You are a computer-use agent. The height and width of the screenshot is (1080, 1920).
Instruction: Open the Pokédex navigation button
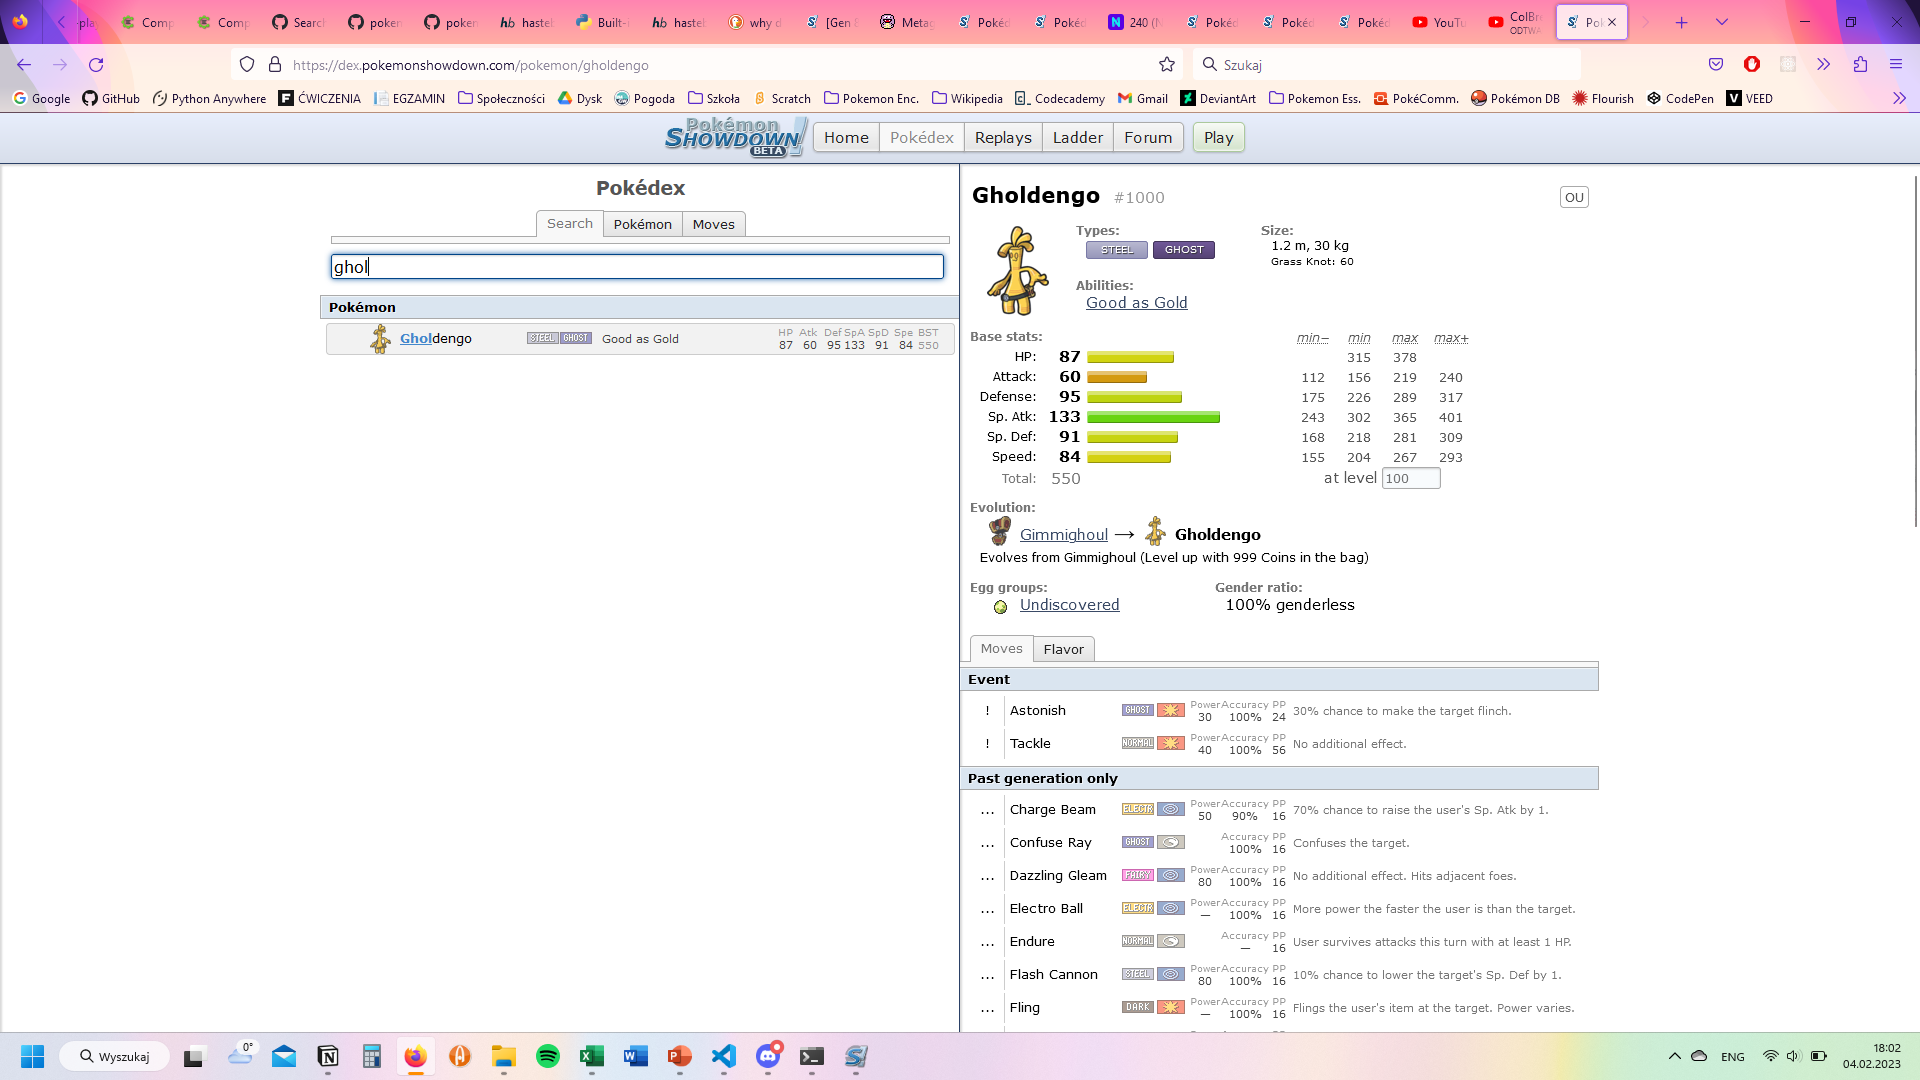coord(921,137)
